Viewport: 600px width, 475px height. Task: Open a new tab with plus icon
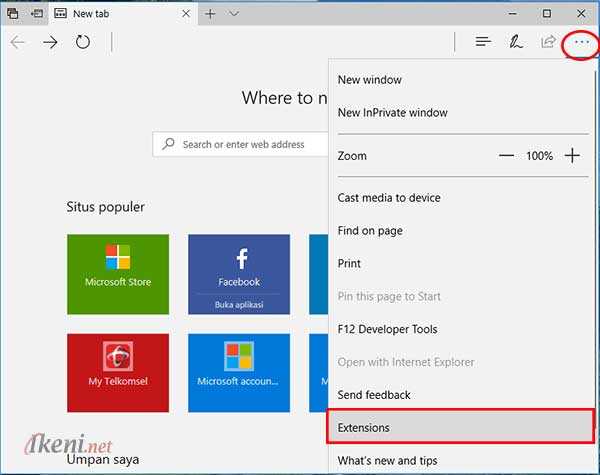210,14
